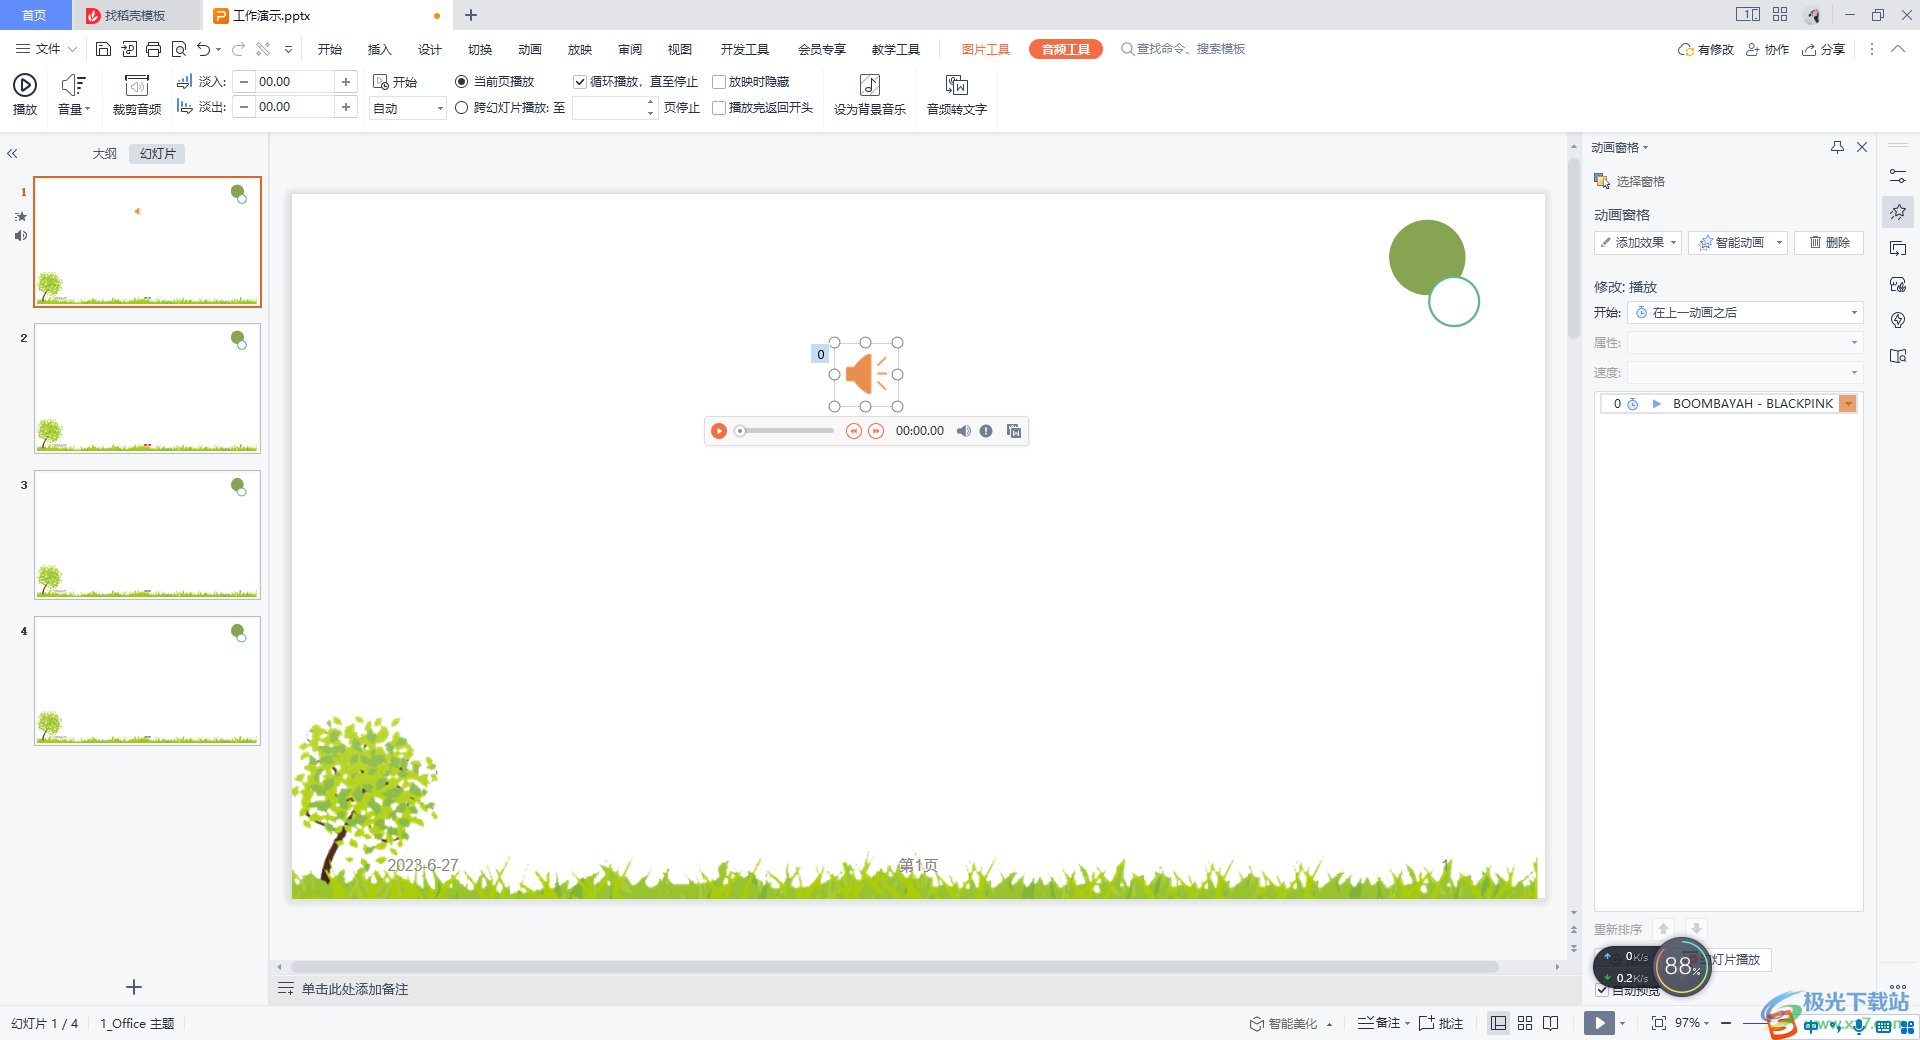The width and height of the screenshot is (1920, 1040).
Task: Click the notes field to add notes
Action: [355, 989]
